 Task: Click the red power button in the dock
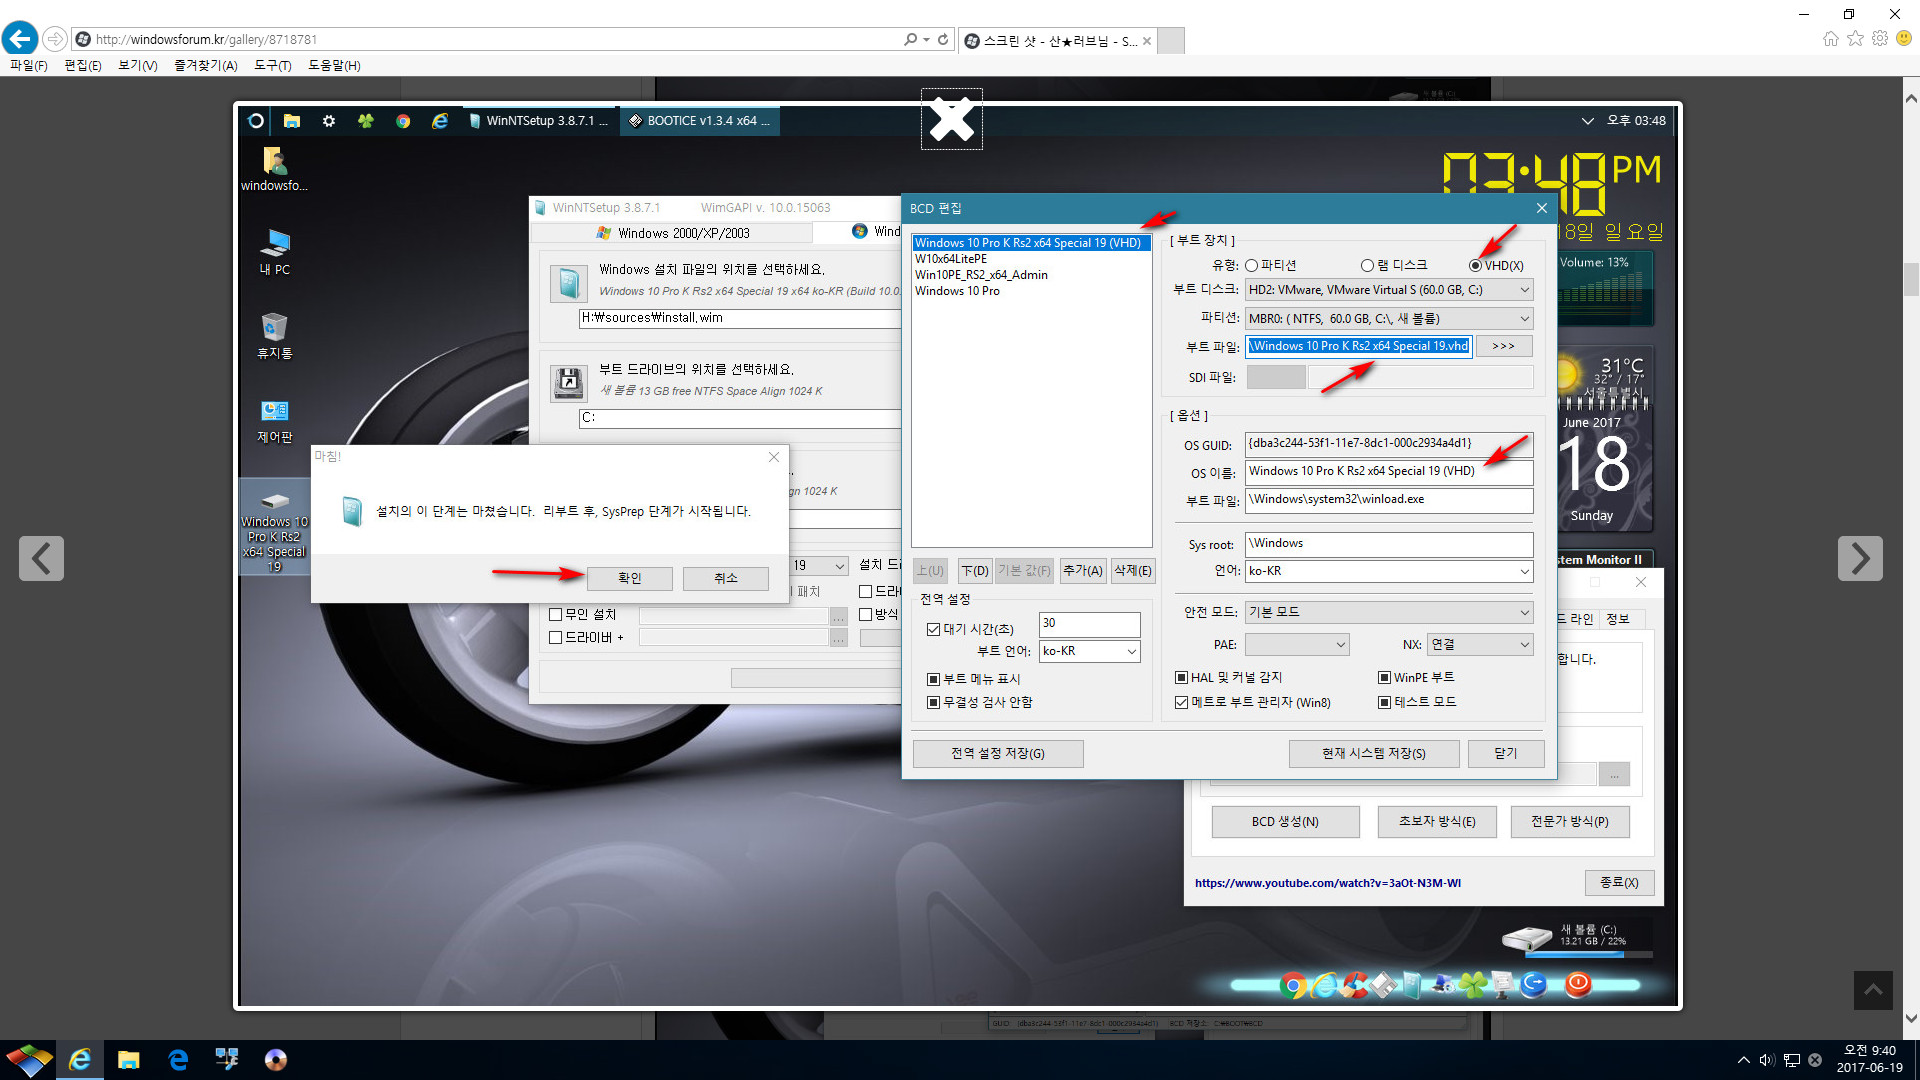[1578, 984]
